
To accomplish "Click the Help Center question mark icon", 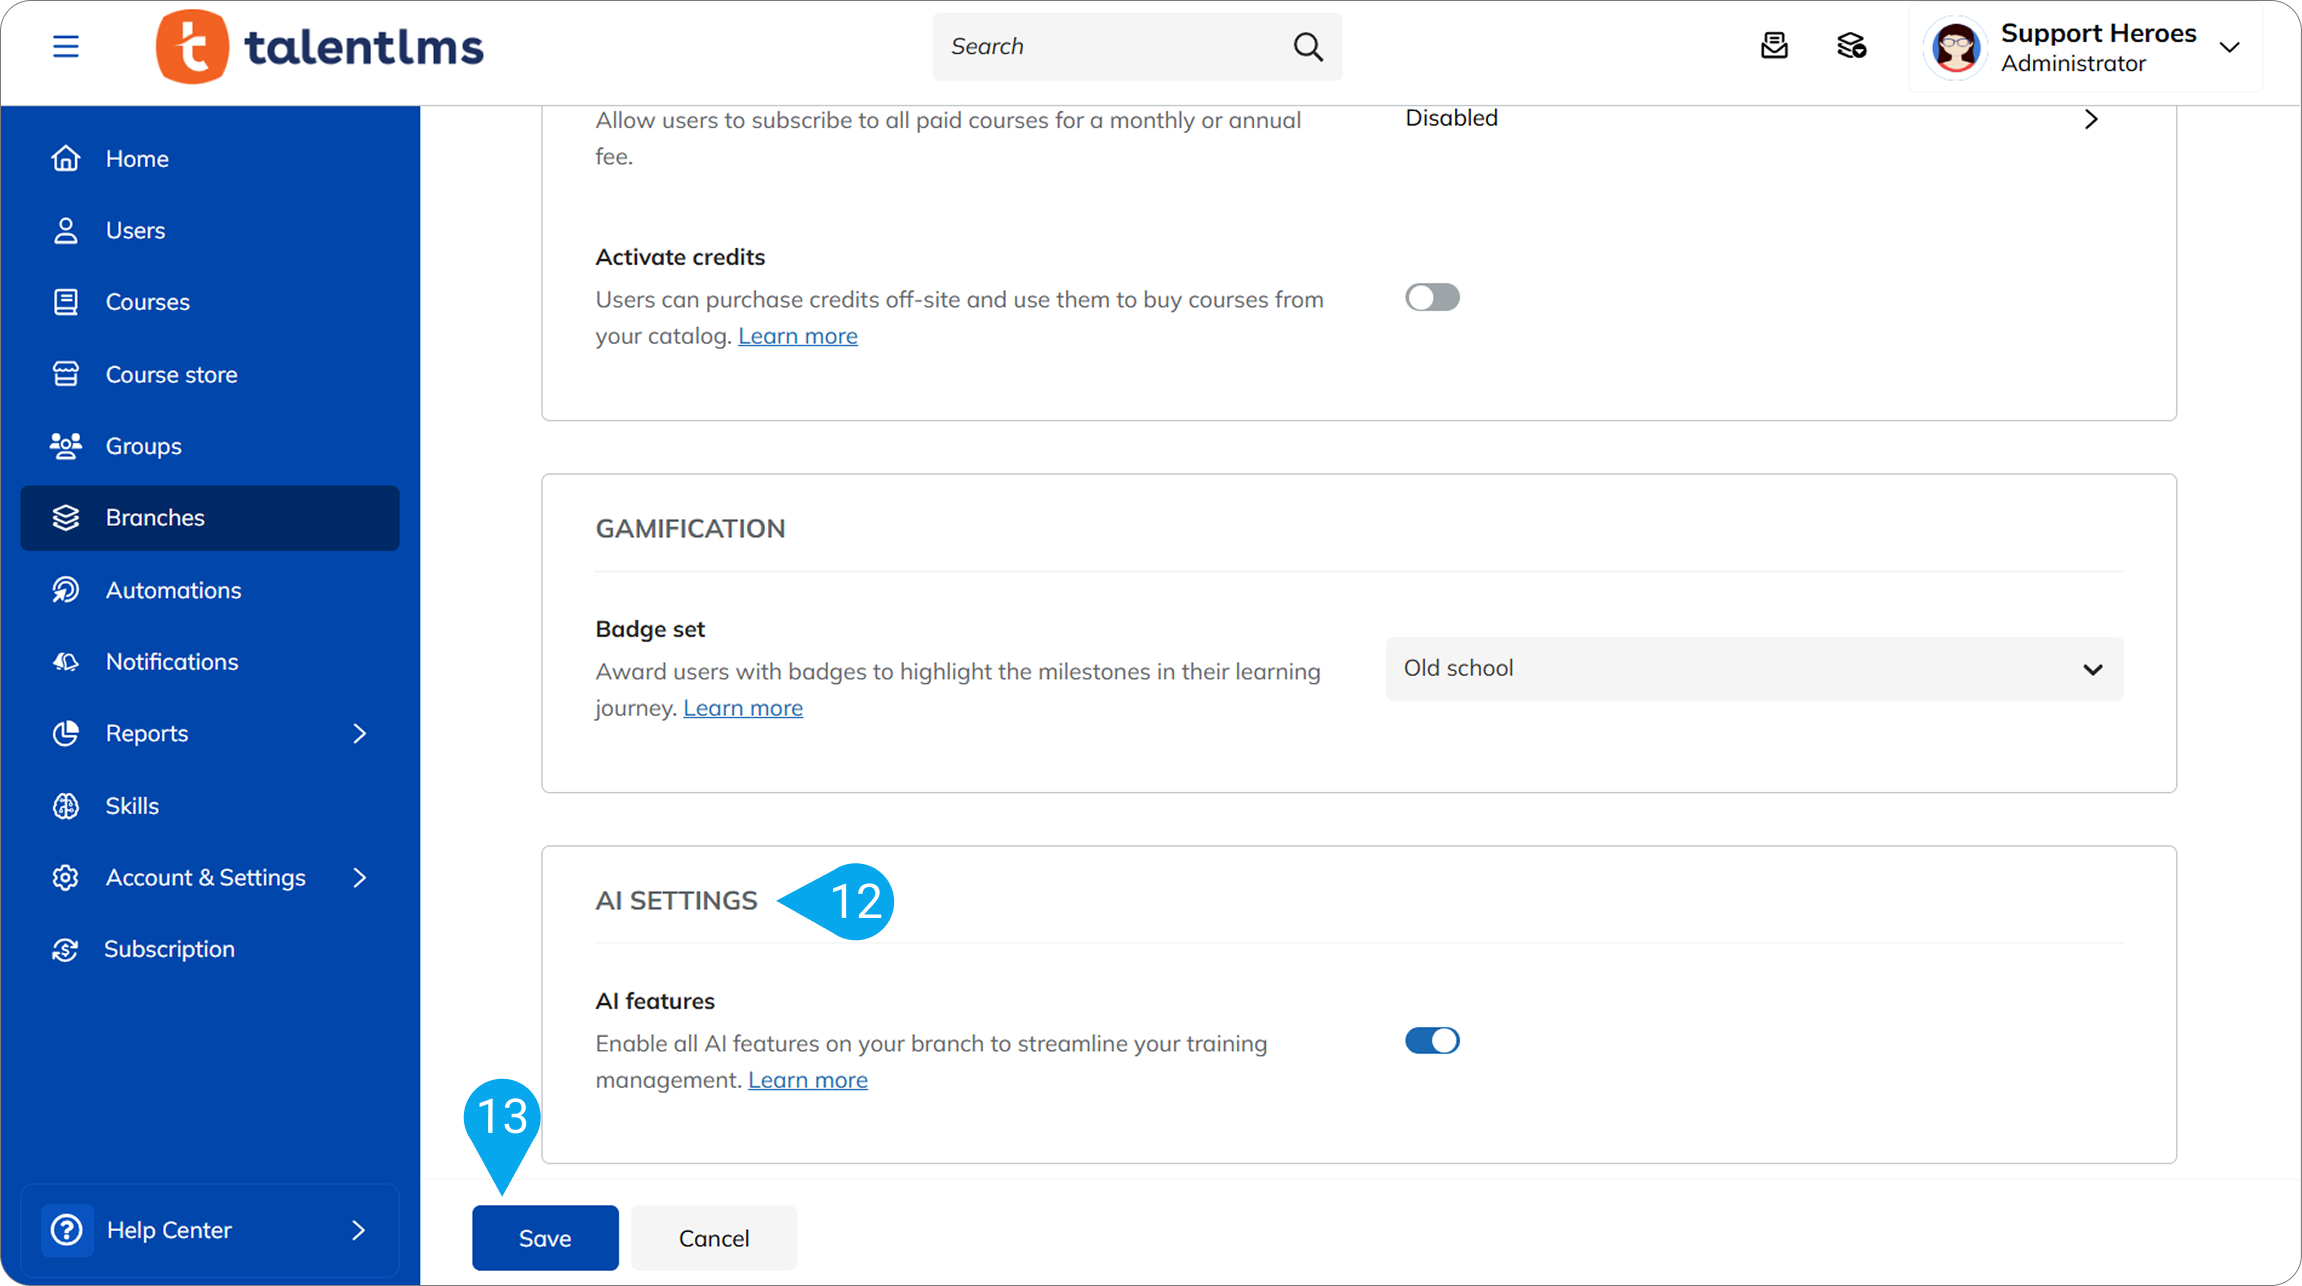I will click(67, 1230).
